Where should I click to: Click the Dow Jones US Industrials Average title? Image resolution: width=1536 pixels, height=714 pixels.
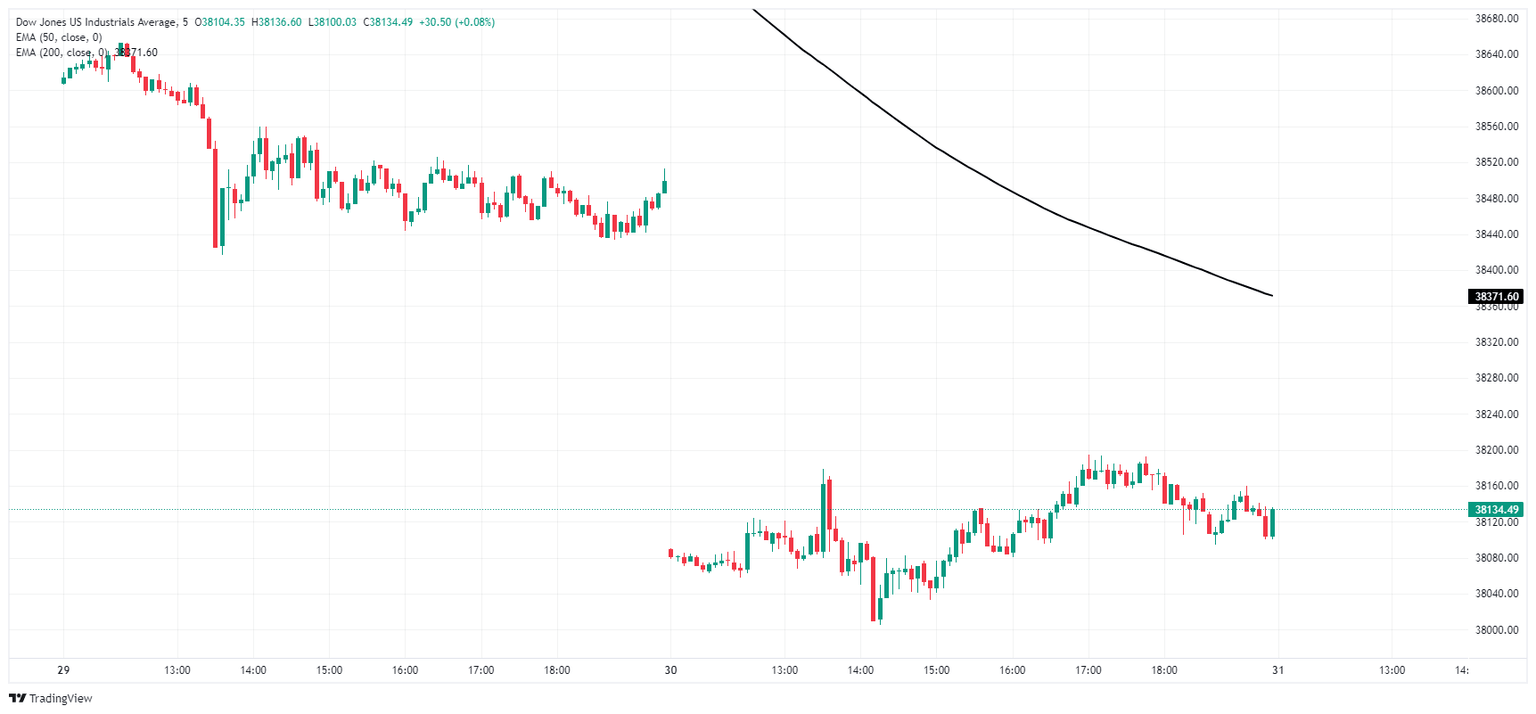click(95, 22)
